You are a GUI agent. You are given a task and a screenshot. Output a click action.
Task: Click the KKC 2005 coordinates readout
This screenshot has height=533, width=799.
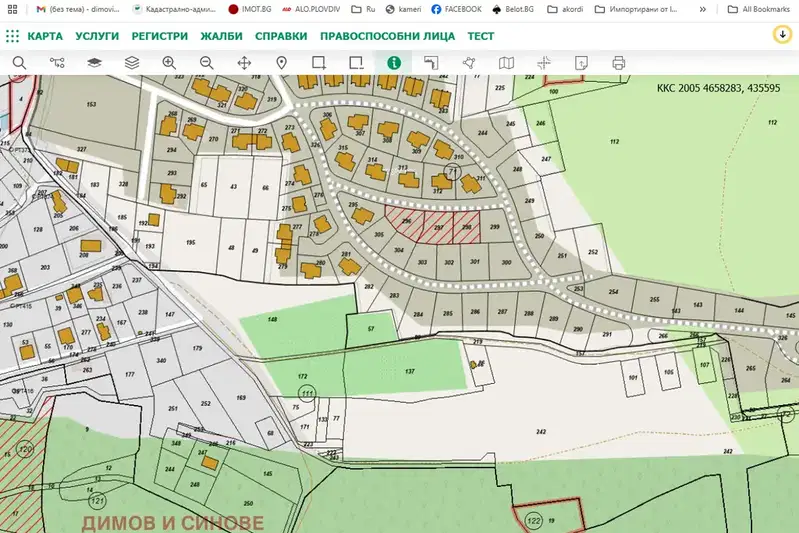tap(718, 88)
